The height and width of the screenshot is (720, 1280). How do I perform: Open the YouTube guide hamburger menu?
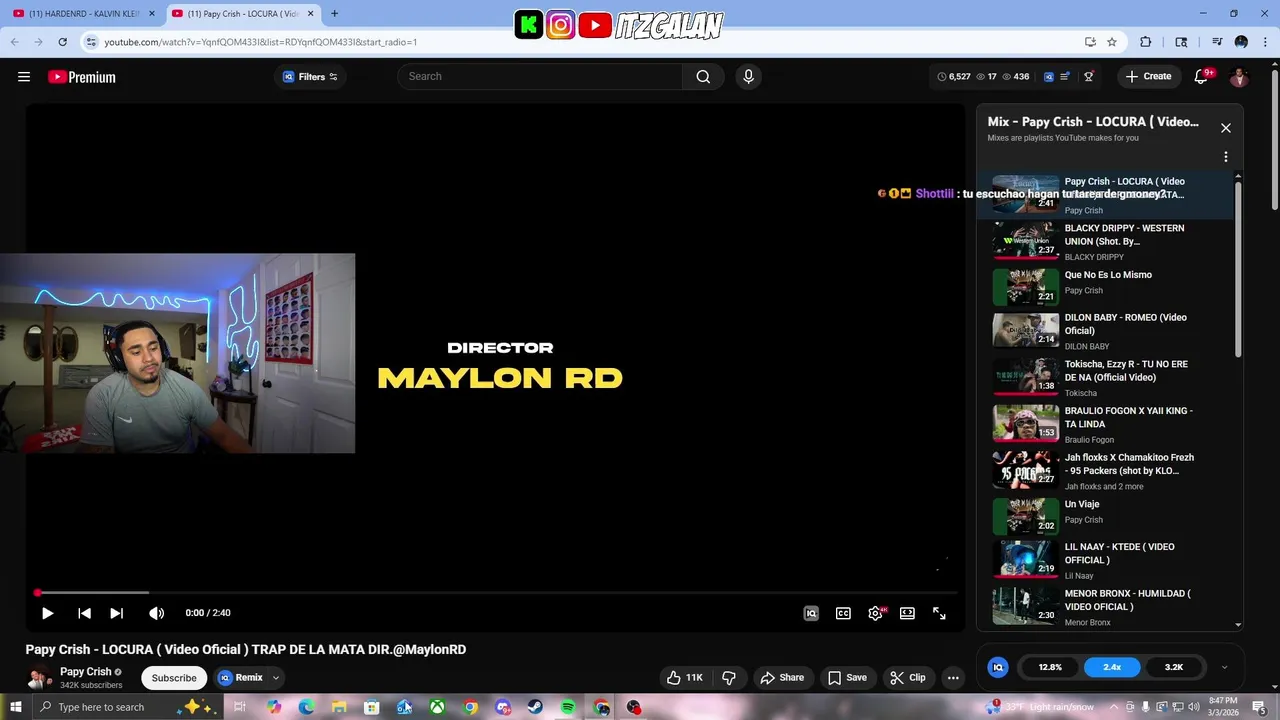[x=24, y=77]
